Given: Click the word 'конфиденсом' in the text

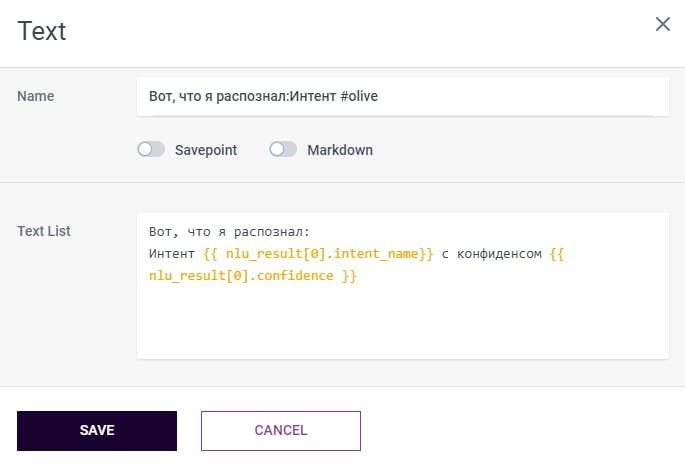Looking at the screenshot, I should coord(499,254).
